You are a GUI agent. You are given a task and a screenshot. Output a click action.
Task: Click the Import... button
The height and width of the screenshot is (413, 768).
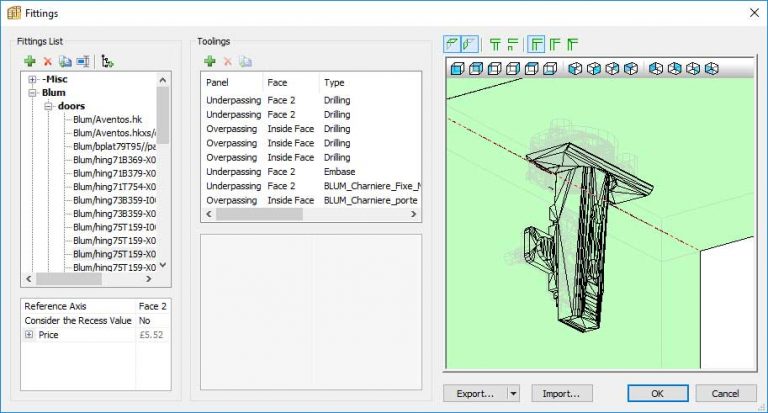[562, 393]
